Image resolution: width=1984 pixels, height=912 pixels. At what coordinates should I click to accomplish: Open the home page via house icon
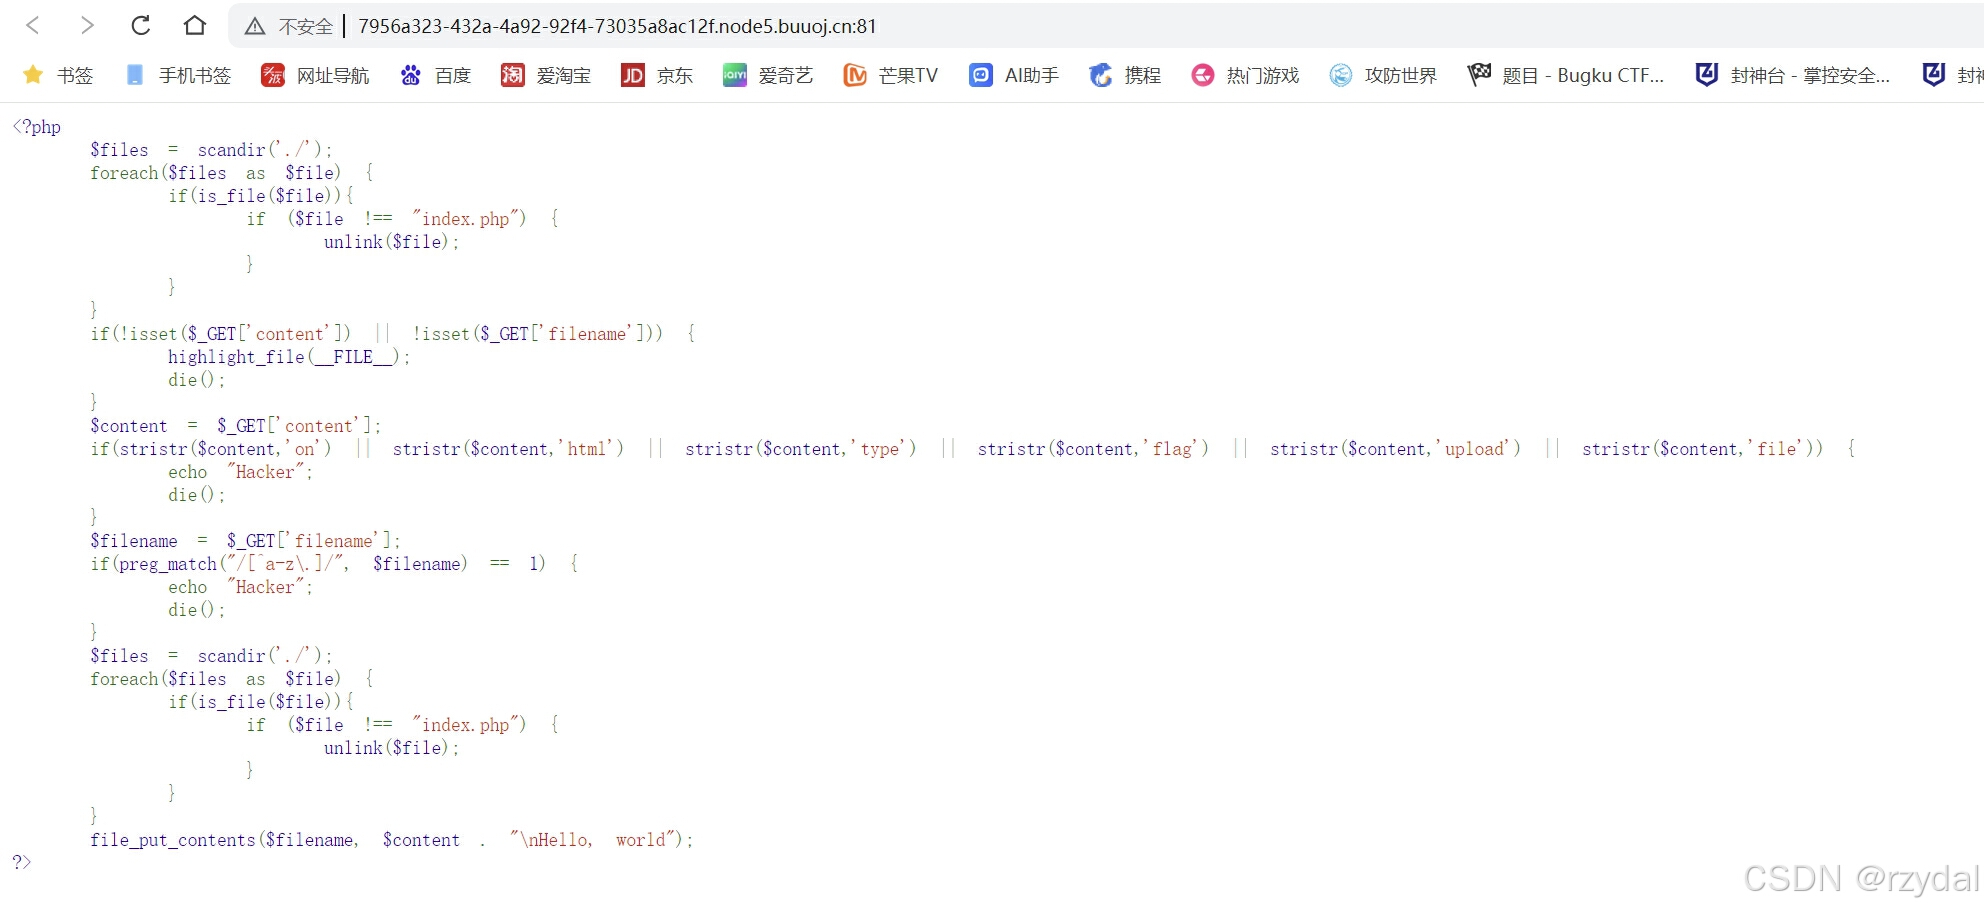195,25
